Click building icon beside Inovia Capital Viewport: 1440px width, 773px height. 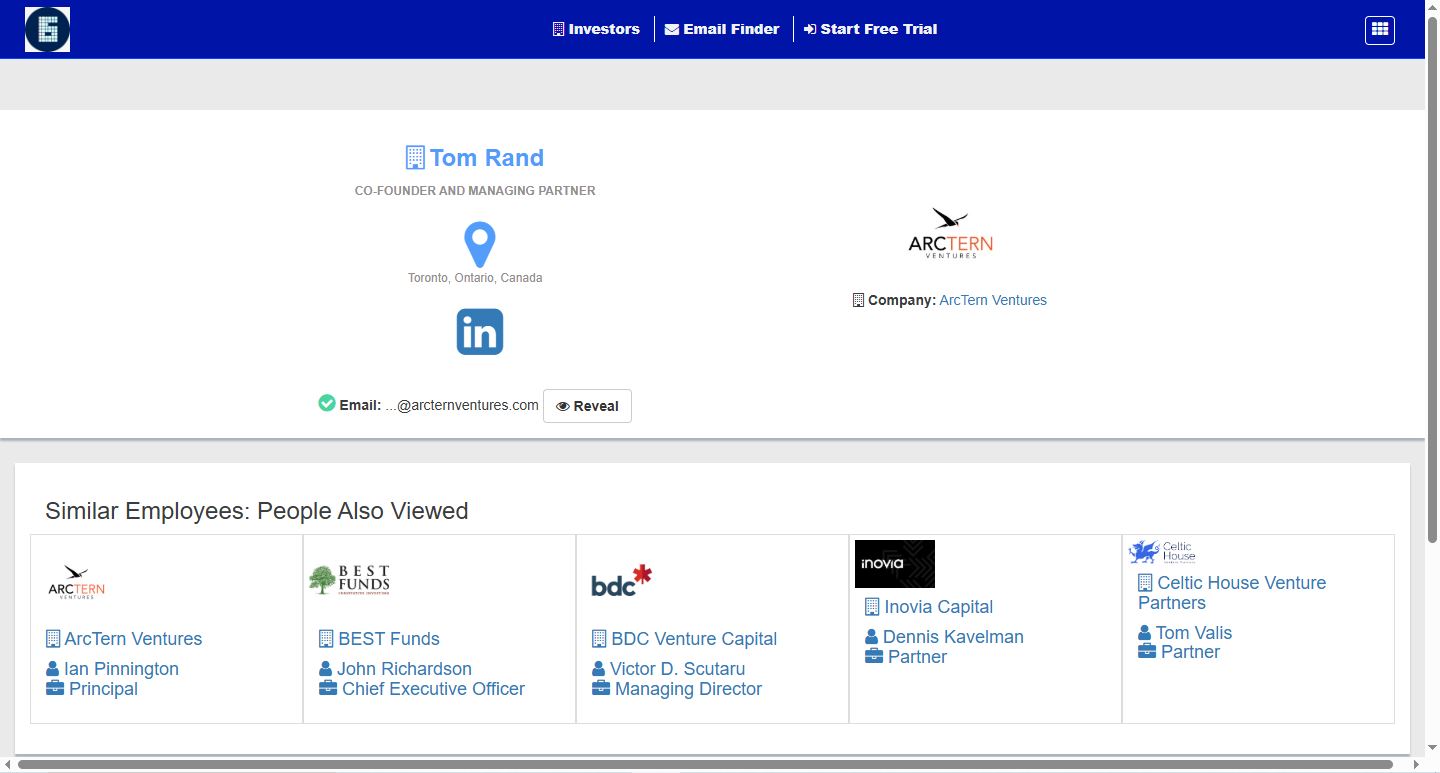pos(872,607)
